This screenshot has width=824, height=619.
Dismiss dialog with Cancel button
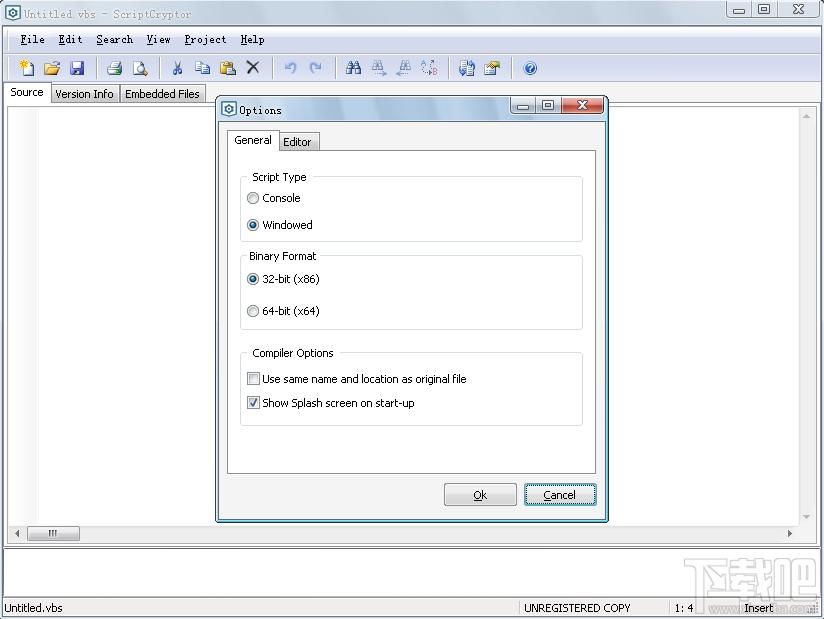point(560,495)
